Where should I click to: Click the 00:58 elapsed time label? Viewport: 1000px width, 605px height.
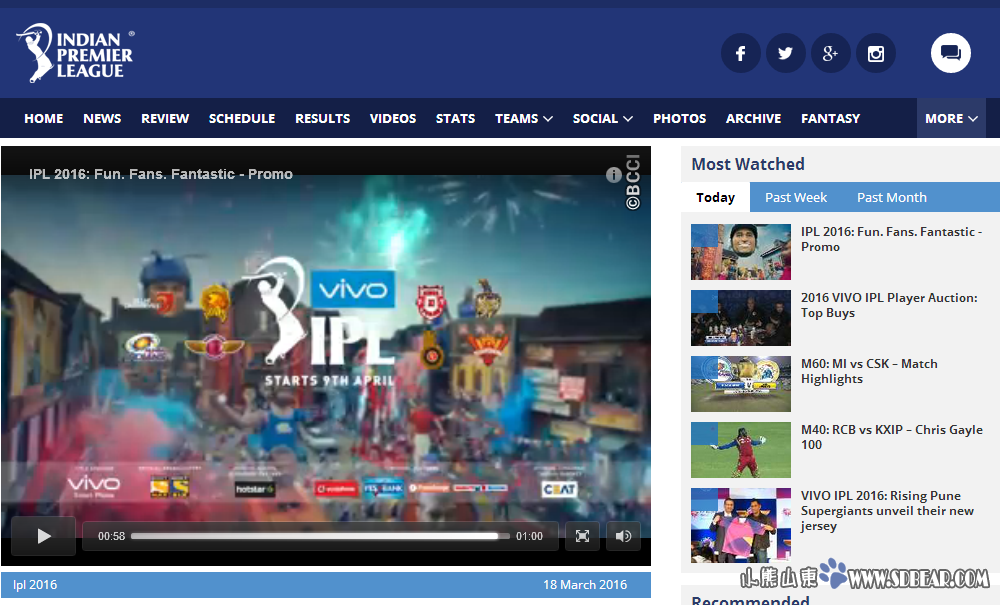(x=112, y=536)
